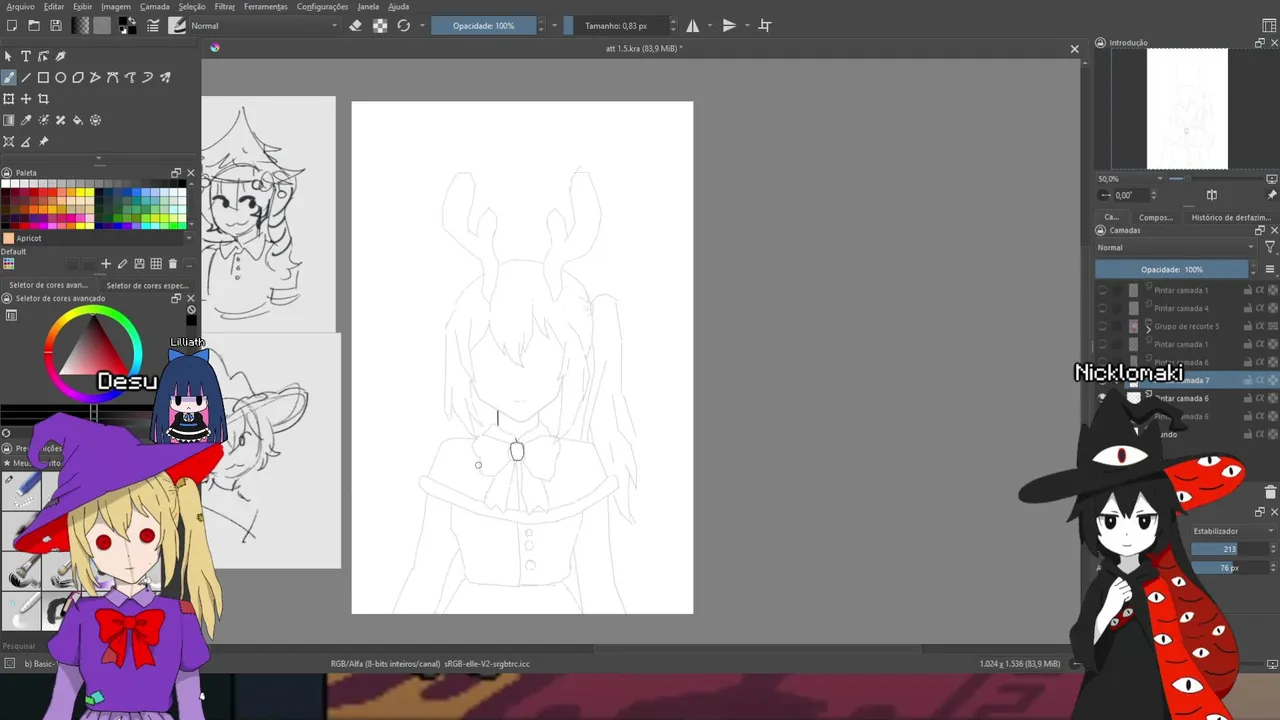The image size is (1280, 720).
Task: Open the brush blending mode dropdown
Action: (x=263, y=26)
